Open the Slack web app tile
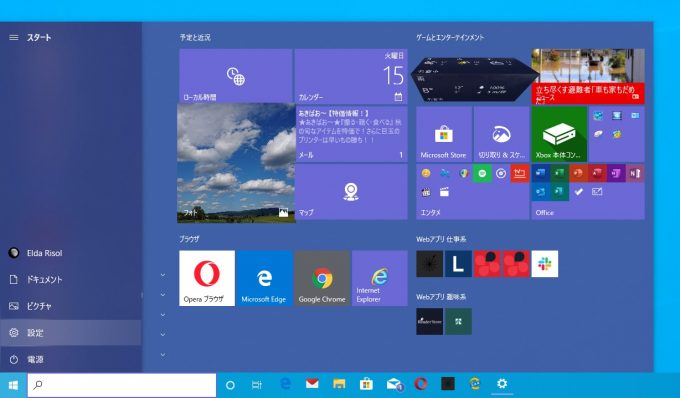The image size is (680, 398). [545, 264]
